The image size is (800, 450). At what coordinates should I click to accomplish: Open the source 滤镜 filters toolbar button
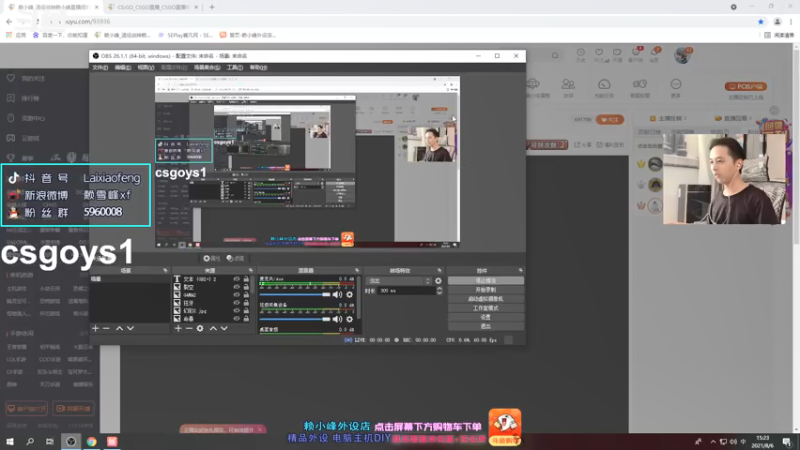(235, 259)
